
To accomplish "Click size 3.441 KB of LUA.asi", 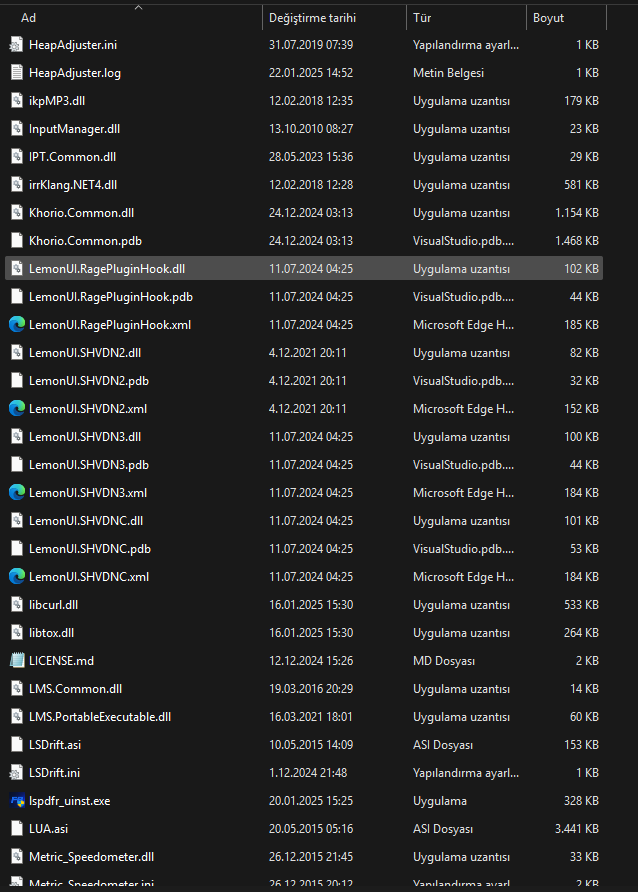I will [x=577, y=829].
